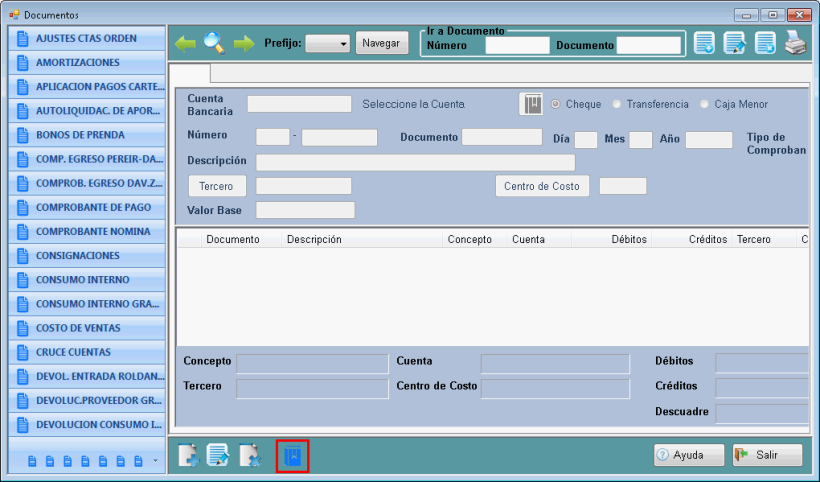The width and height of the screenshot is (820, 482).
Task: Click the printer icon
Action: (794, 43)
